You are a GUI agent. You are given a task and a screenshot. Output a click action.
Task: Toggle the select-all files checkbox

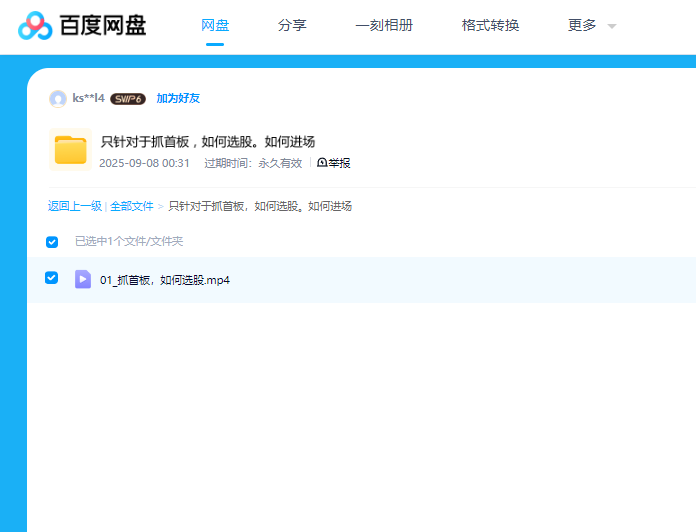[52, 242]
